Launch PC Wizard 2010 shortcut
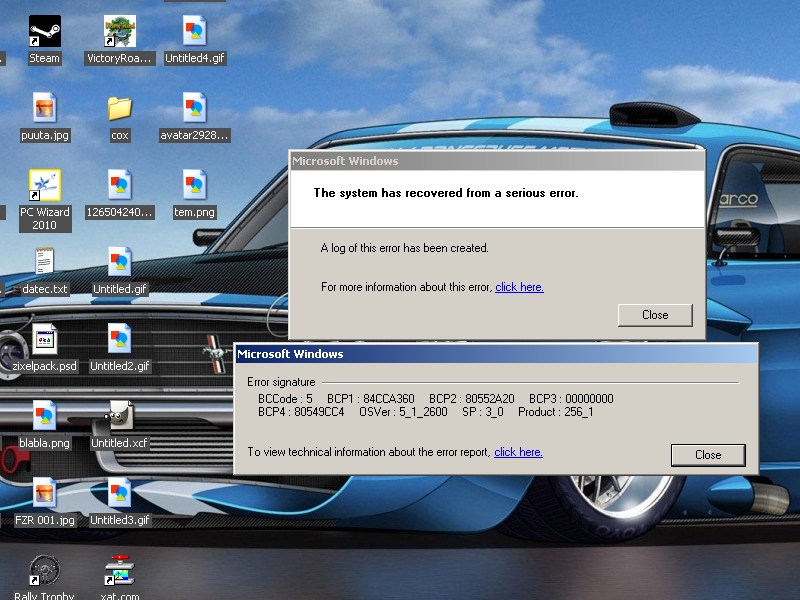Screen dimensions: 800x600 click(44, 185)
